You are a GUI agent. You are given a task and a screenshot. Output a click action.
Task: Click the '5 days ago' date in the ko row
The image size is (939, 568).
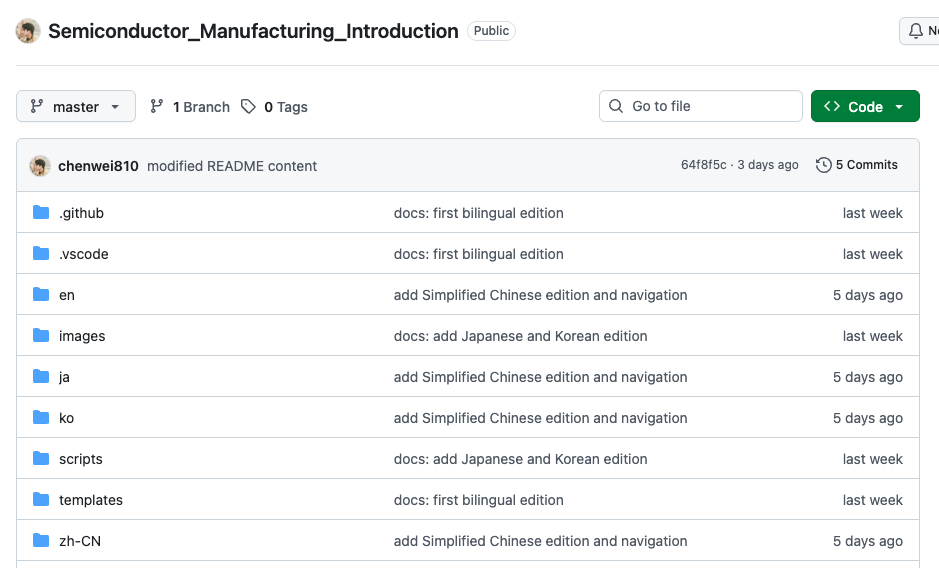click(x=868, y=418)
